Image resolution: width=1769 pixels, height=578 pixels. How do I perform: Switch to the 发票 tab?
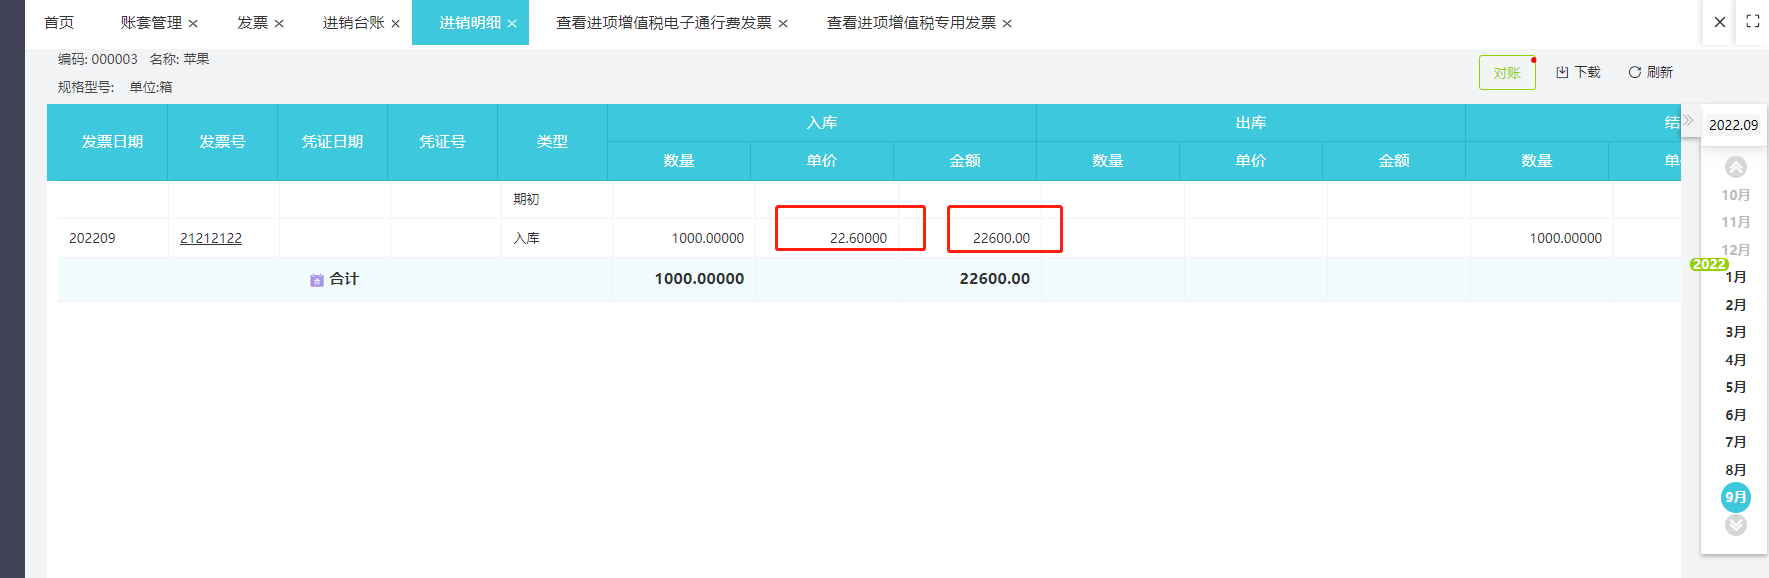click(252, 23)
